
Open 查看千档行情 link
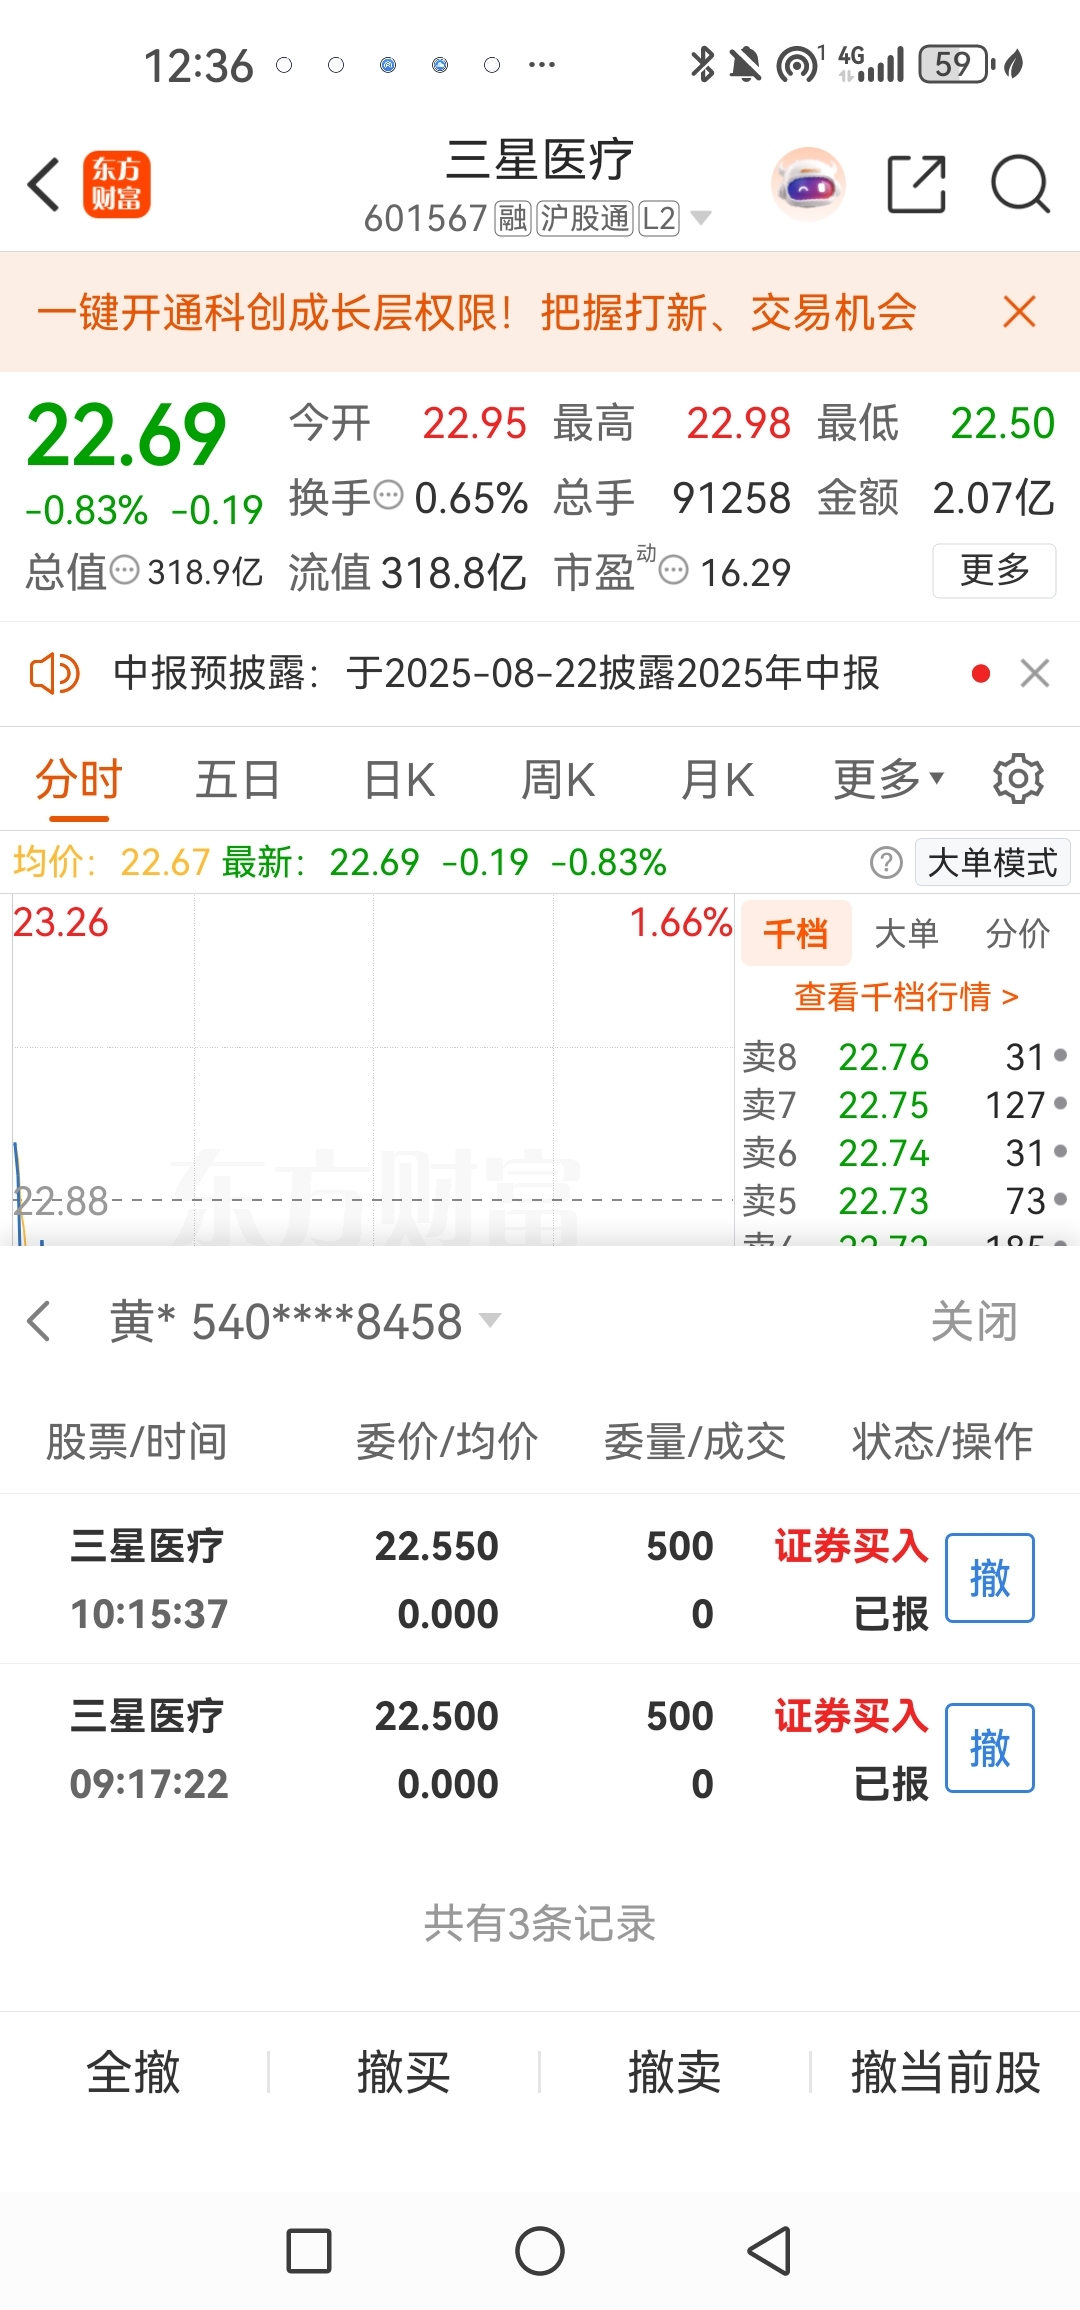click(x=906, y=997)
